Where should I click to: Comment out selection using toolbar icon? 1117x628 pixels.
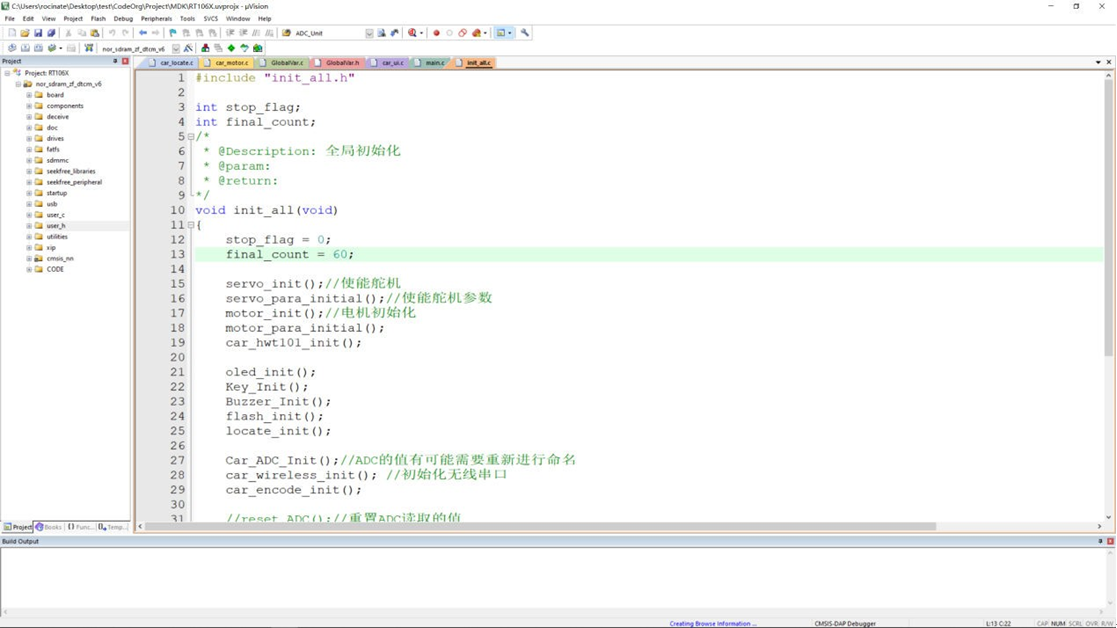[x=256, y=33]
